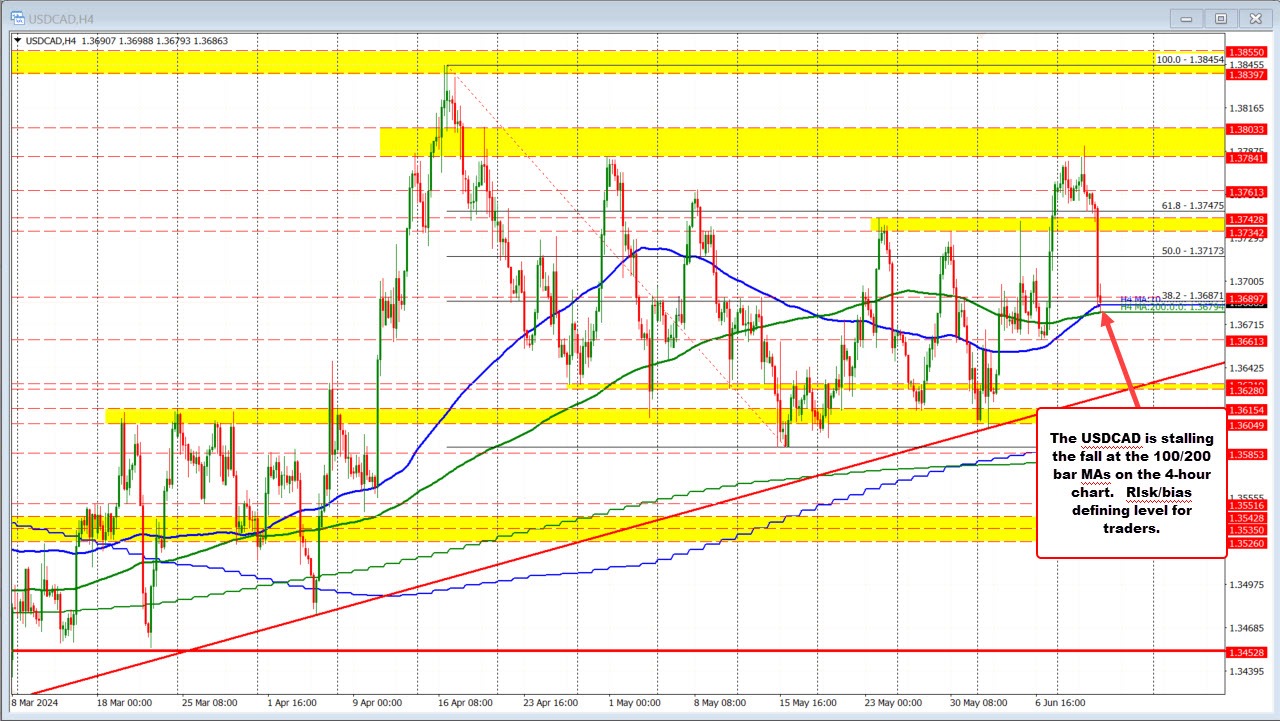Click the annotation box about 100/200 bar MAs
Screen dimensions: 1280x721
click(x=1131, y=482)
